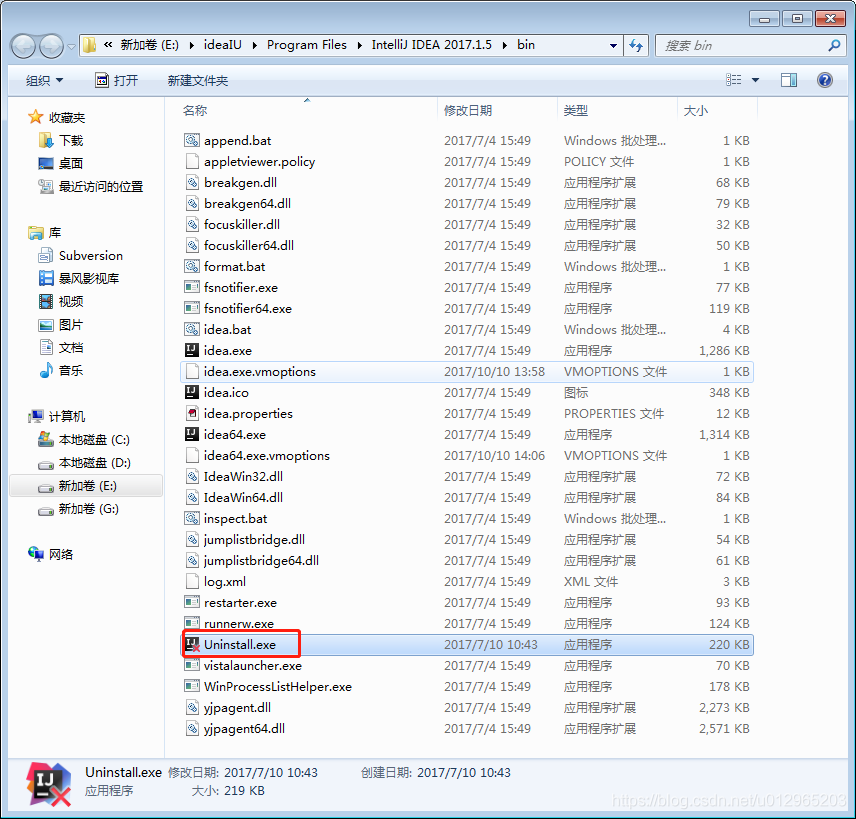
Task: Click the append.bat file icon
Action: coord(192,140)
